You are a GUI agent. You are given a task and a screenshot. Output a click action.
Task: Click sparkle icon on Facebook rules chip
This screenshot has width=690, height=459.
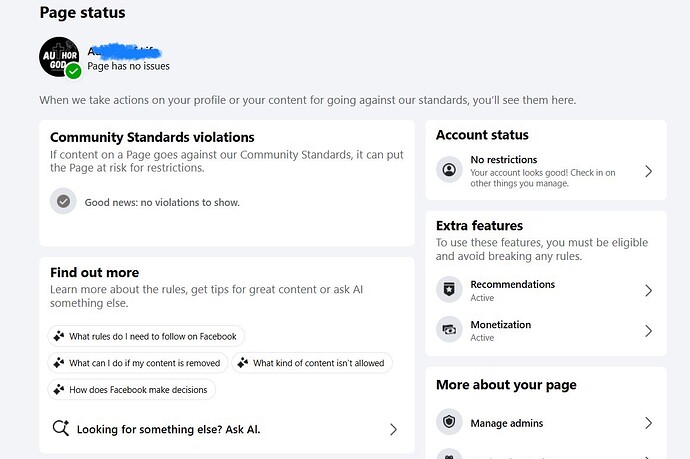click(59, 336)
